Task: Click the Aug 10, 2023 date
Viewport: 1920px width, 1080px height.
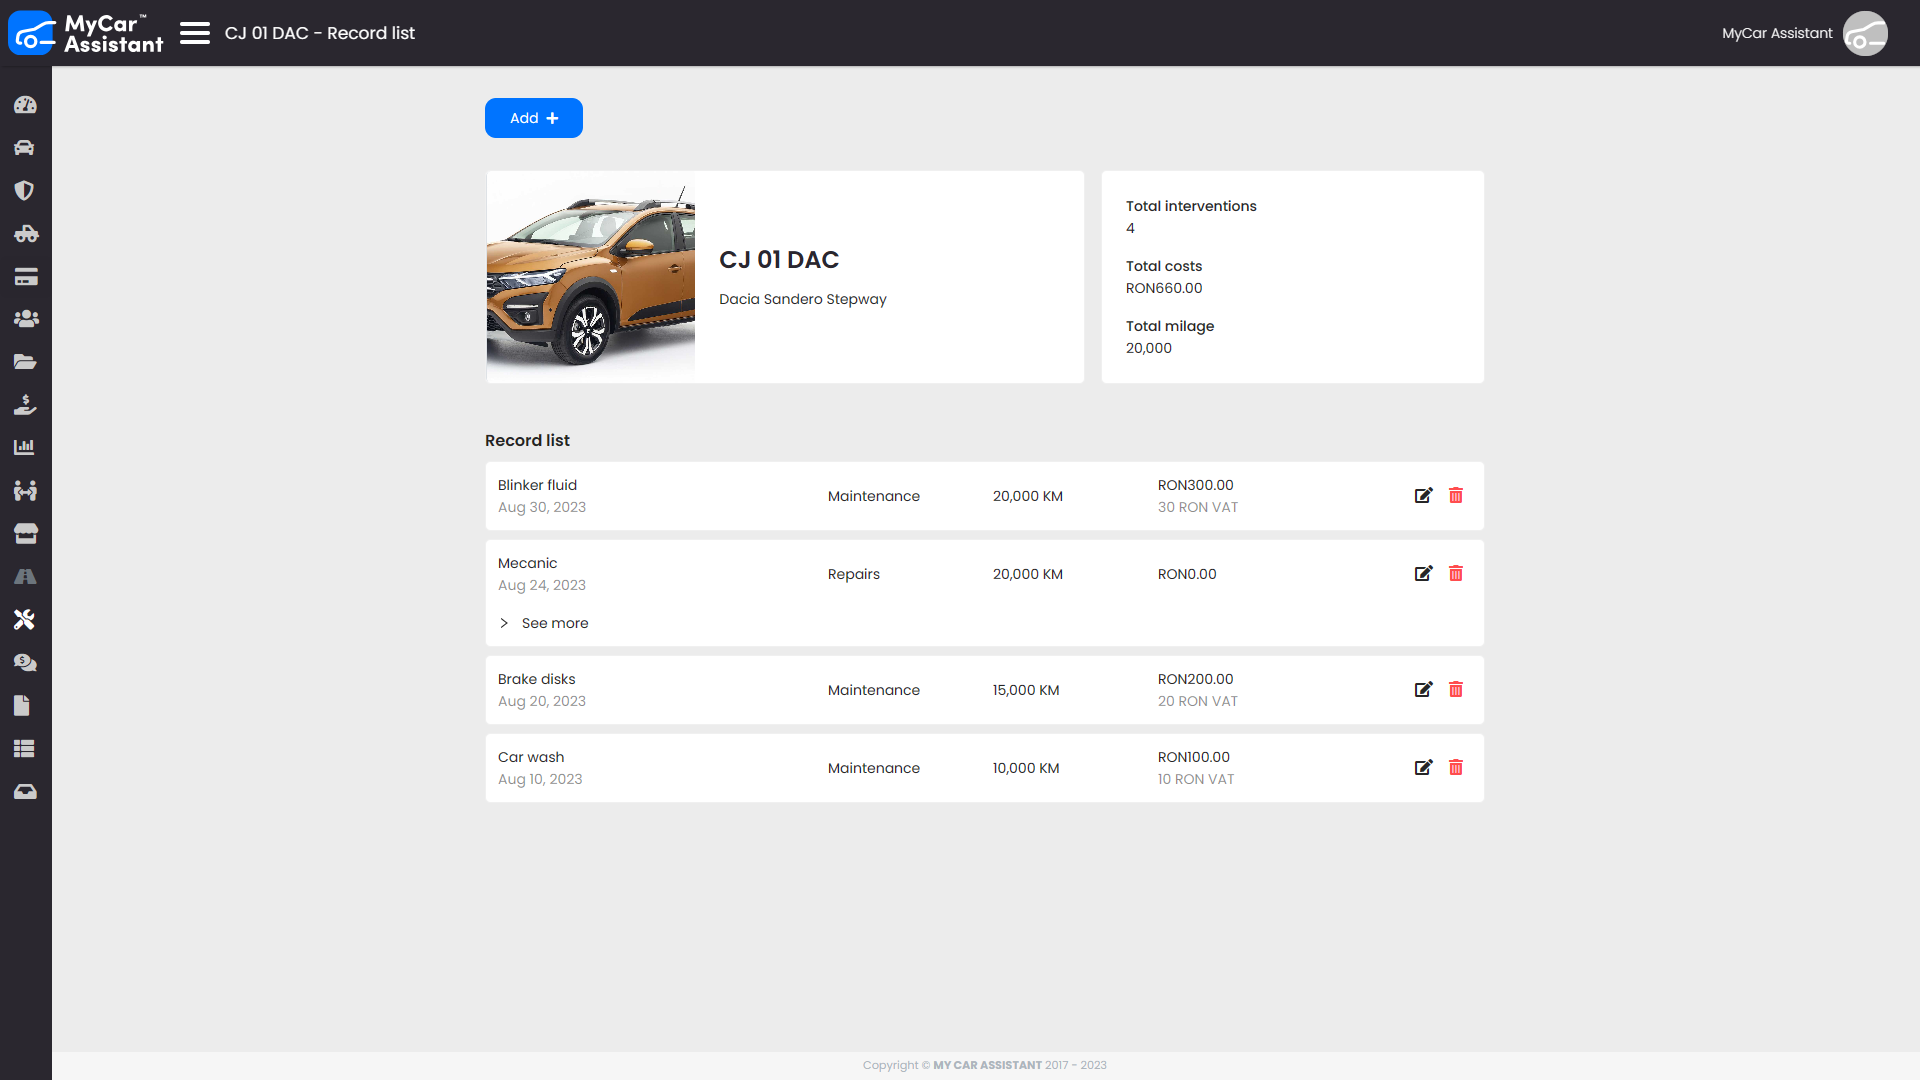Action: pos(540,779)
